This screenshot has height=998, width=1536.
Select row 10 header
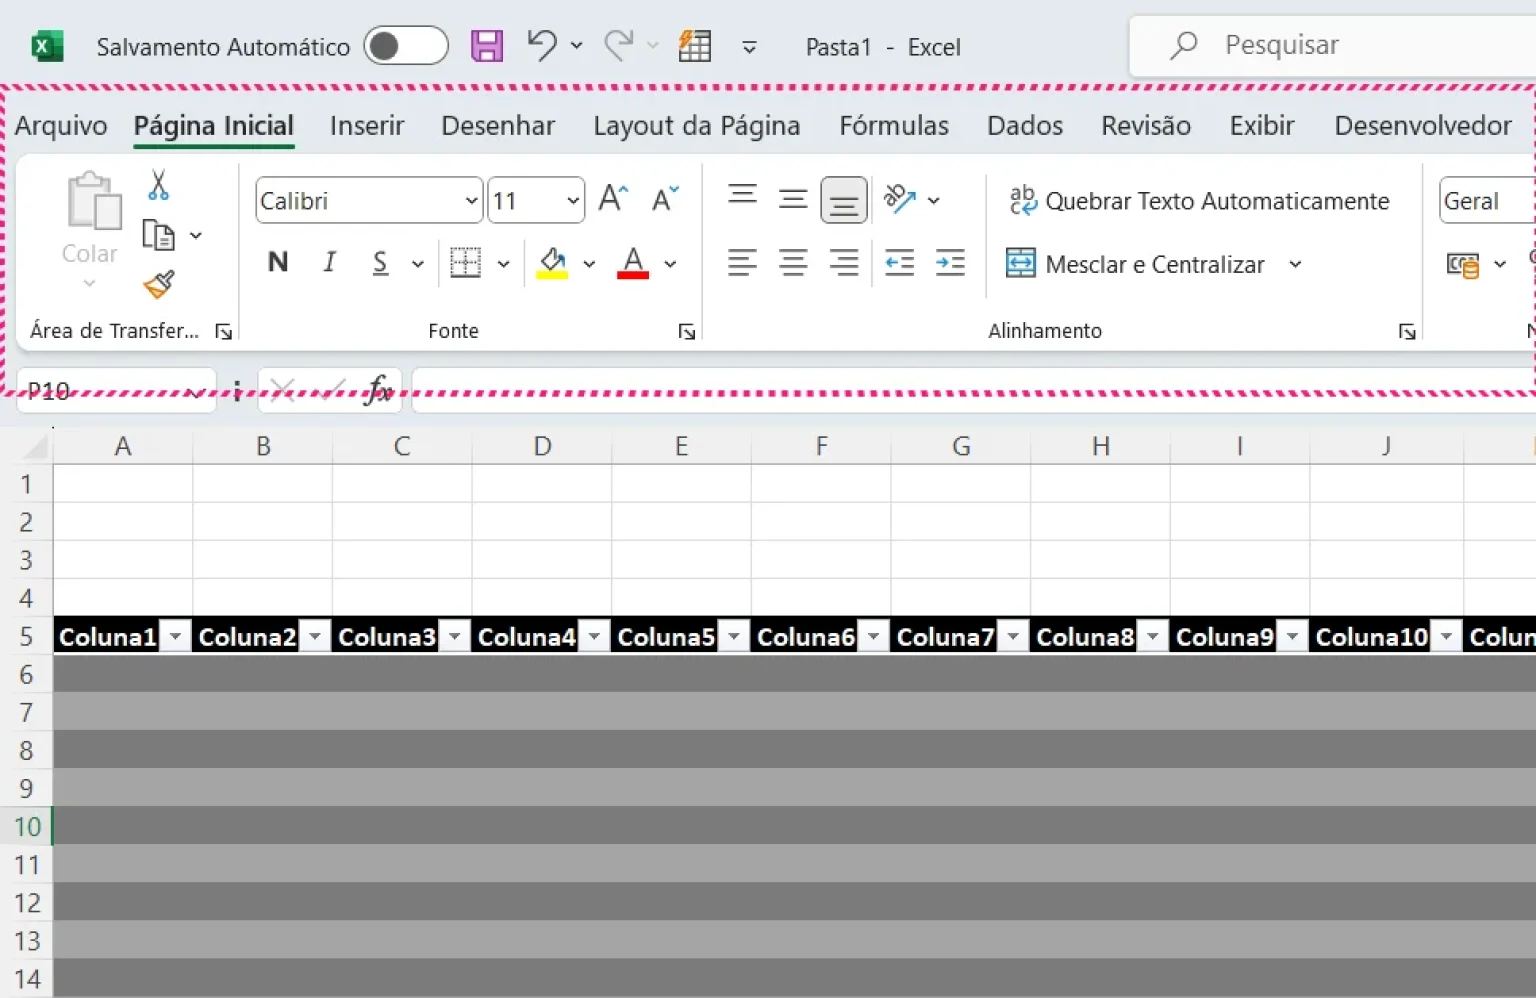[x=27, y=826]
